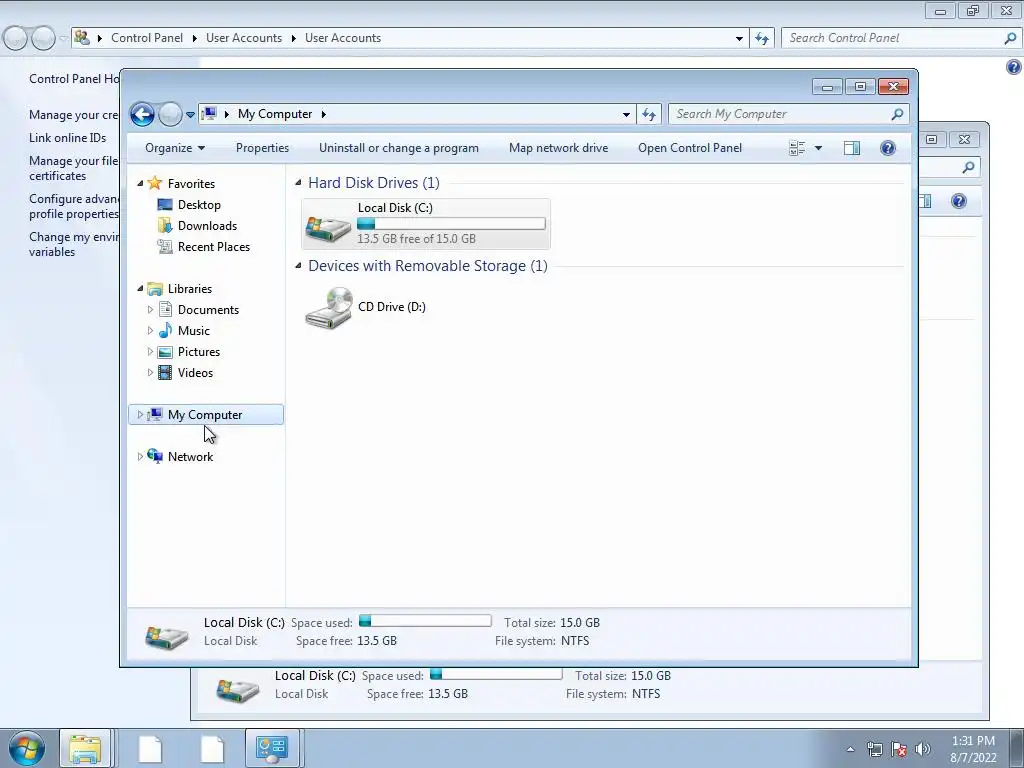Open Explorer help button
This screenshot has height=768, width=1024.
coord(888,148)
